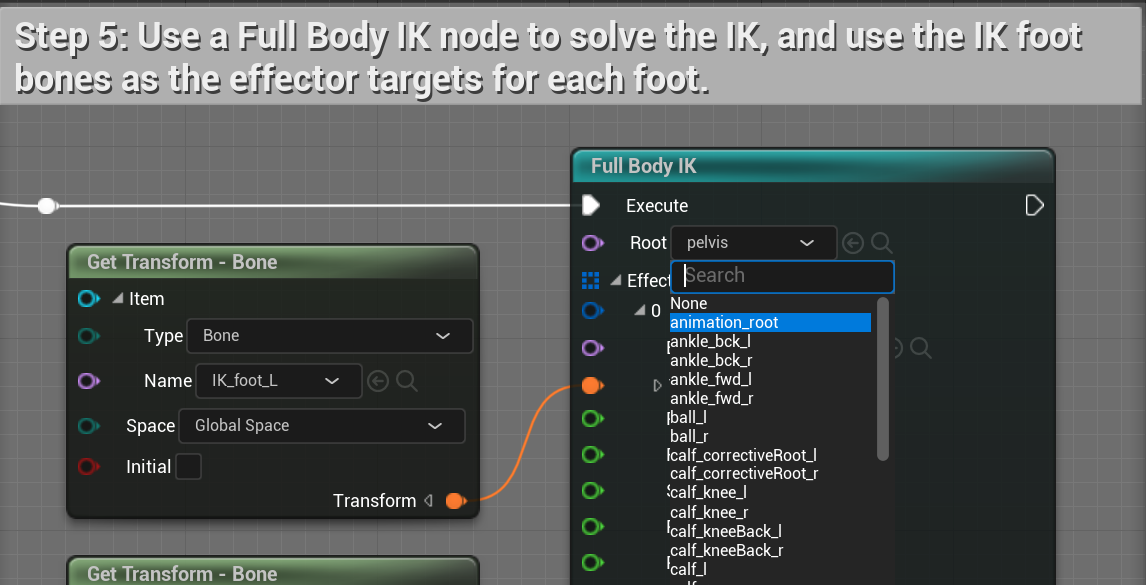Click the Execute output pin on Full Body IK
Image resolution: width=1146 pixels, height=585 pixels.
click(1035, 205)
